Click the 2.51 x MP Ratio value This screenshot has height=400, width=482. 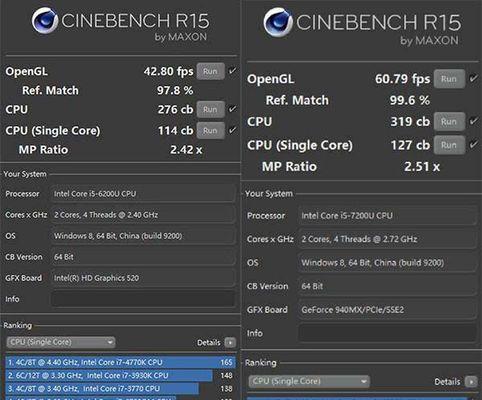pos(422,166)
